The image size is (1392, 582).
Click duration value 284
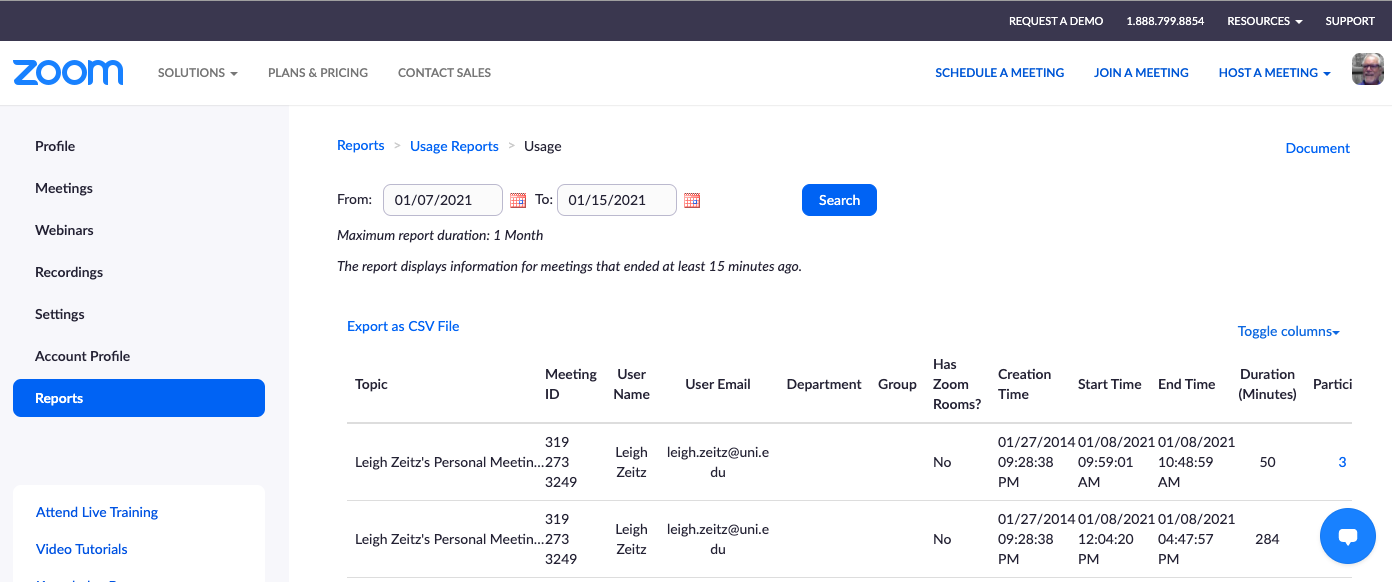1268,539
